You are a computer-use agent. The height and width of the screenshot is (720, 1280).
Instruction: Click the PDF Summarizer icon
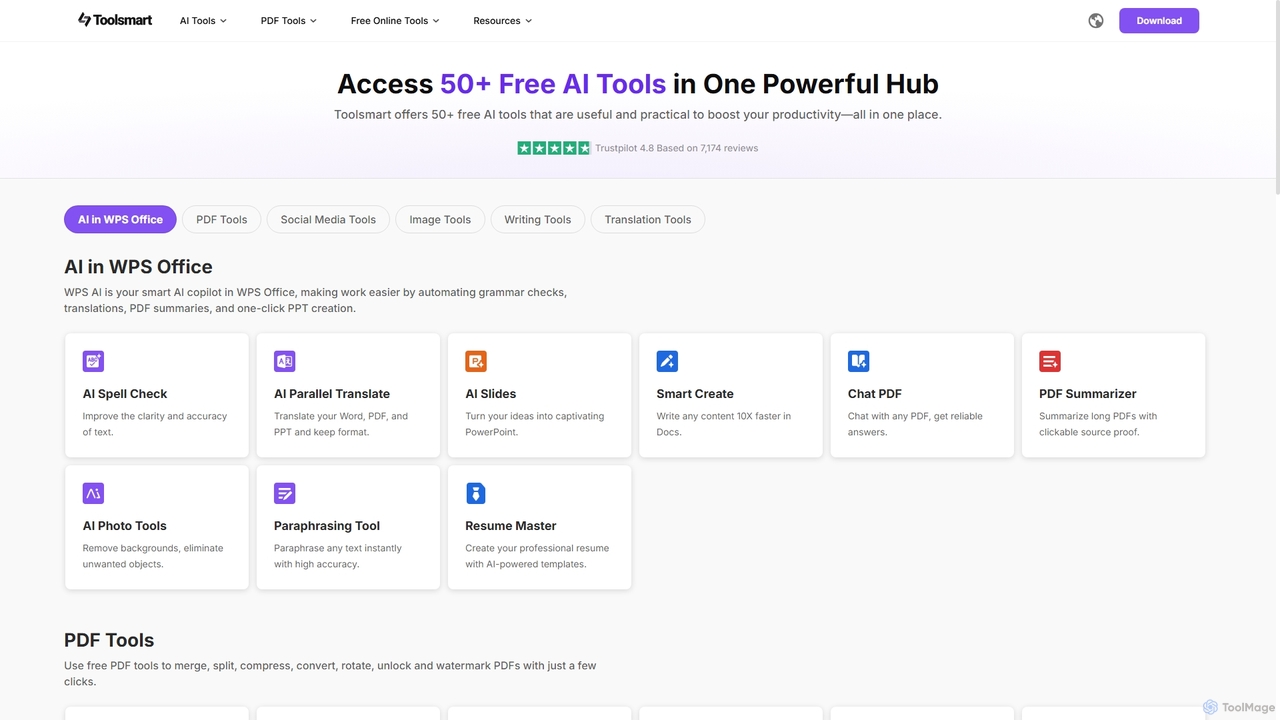(1050, 361)
